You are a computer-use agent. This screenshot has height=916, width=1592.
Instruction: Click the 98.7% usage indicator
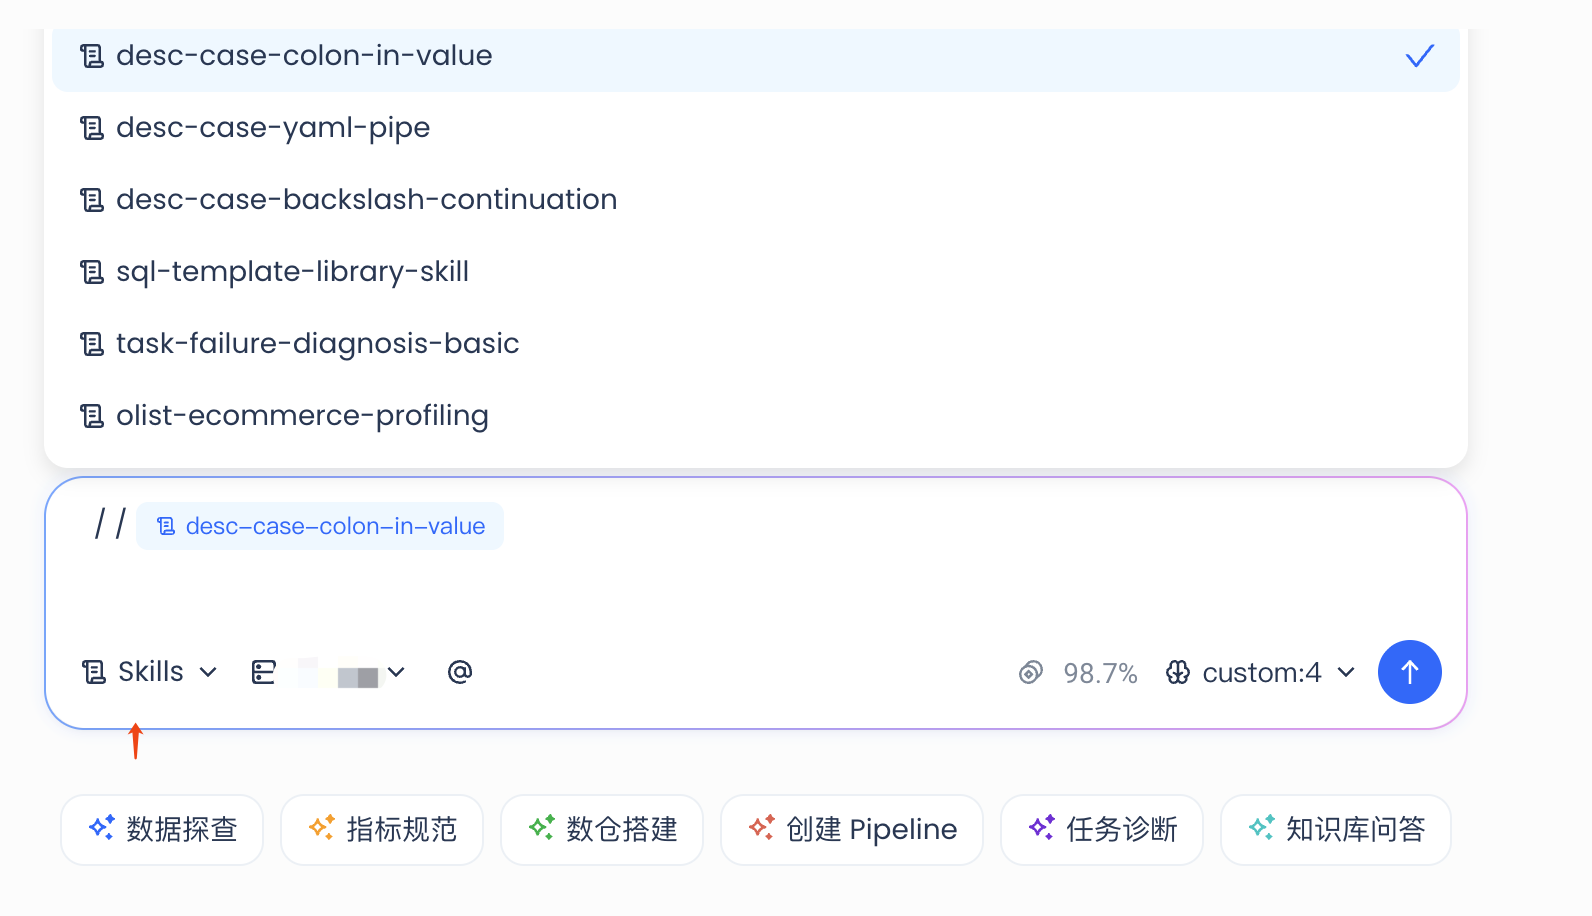tap(1100, 673)
